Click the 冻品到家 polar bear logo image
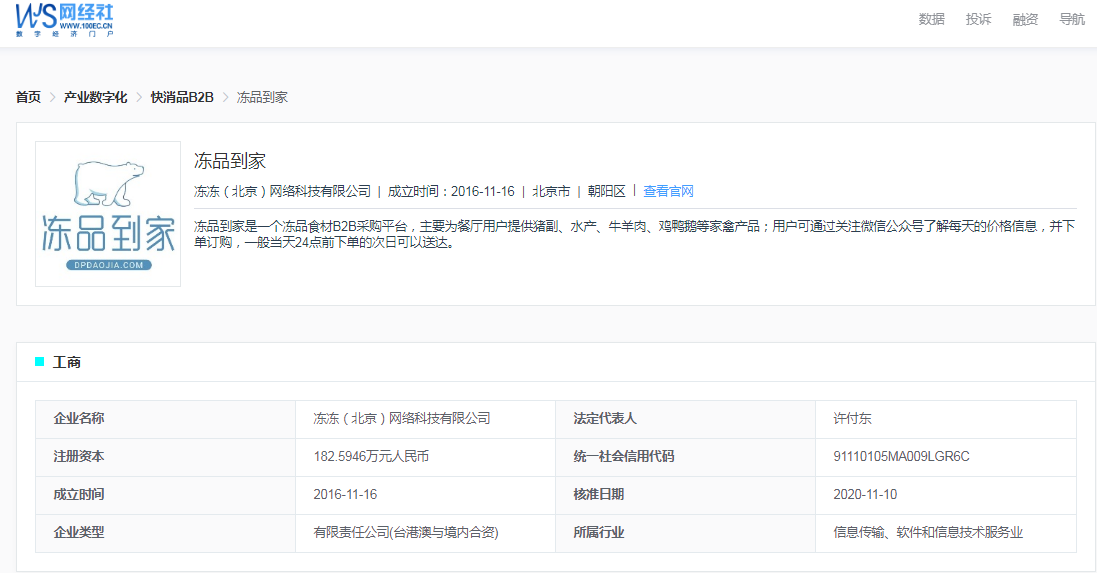Image resolution: width=1097 pixels, height=573 pixels. (x=108, y=214)
